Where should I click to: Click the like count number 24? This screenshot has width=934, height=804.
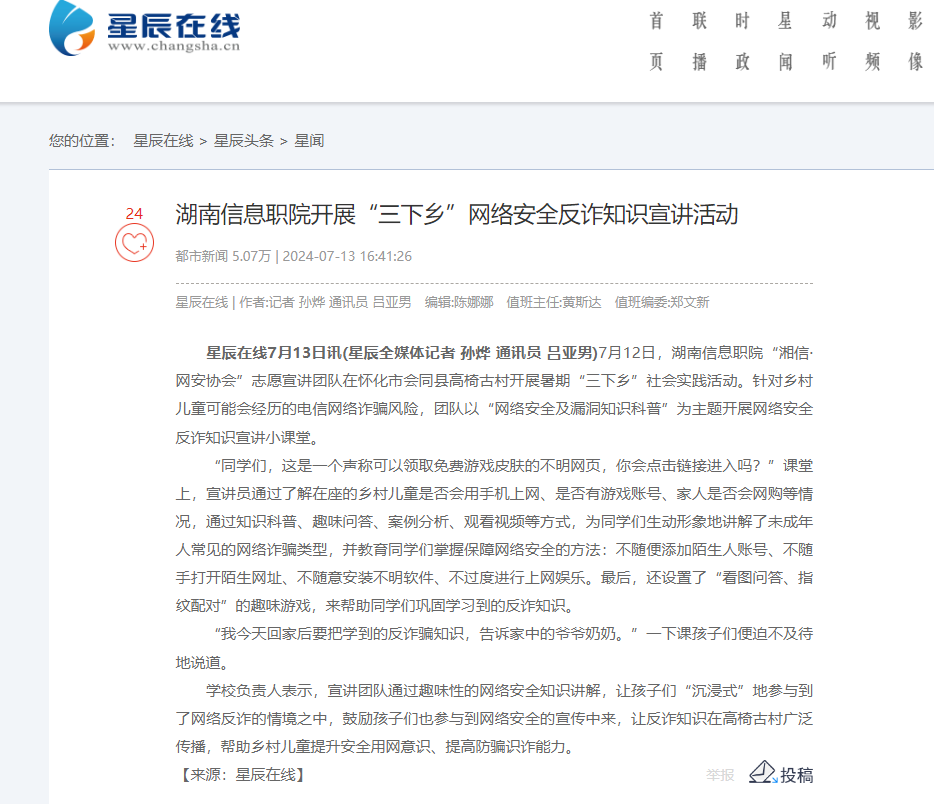(x=134, y=213)
